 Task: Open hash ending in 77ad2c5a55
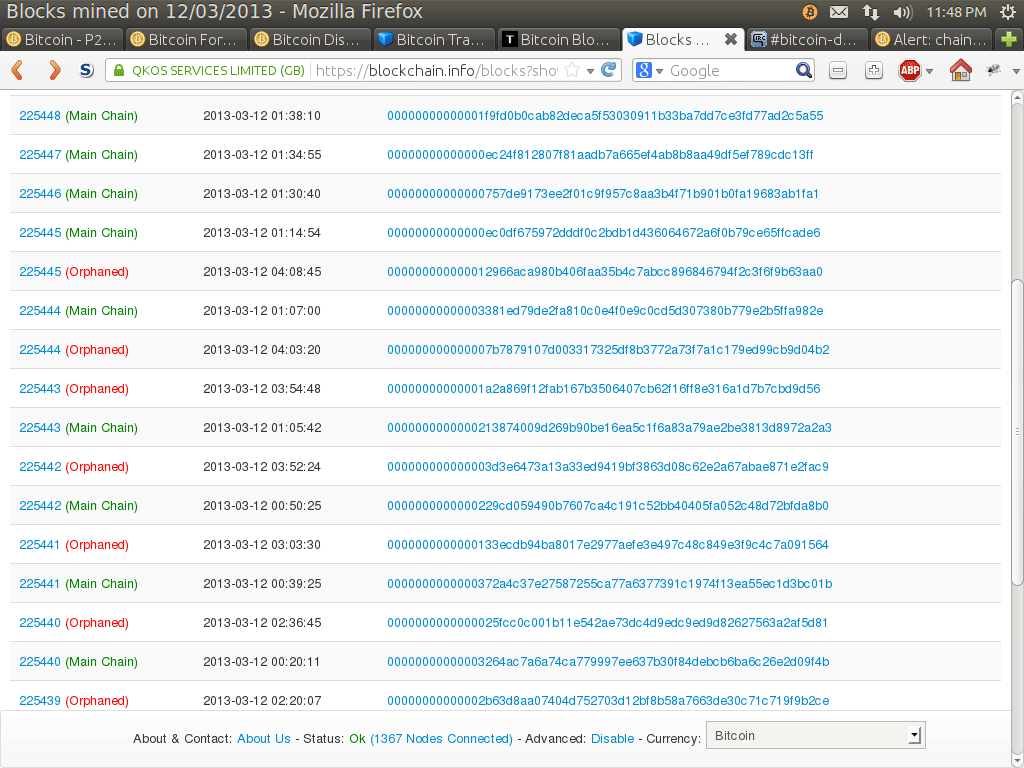[605, 116]
